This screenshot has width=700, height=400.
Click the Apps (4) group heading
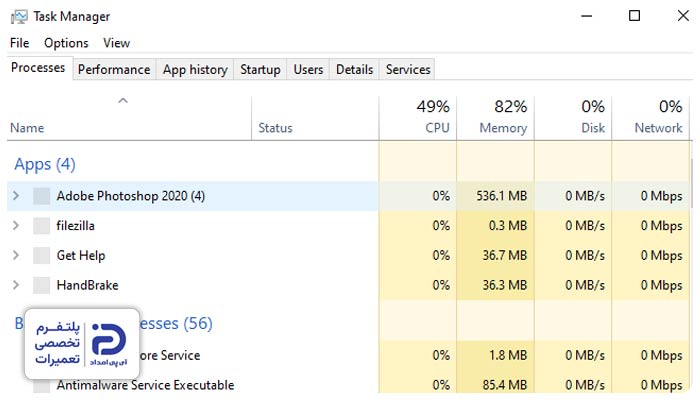click(45, 164)
